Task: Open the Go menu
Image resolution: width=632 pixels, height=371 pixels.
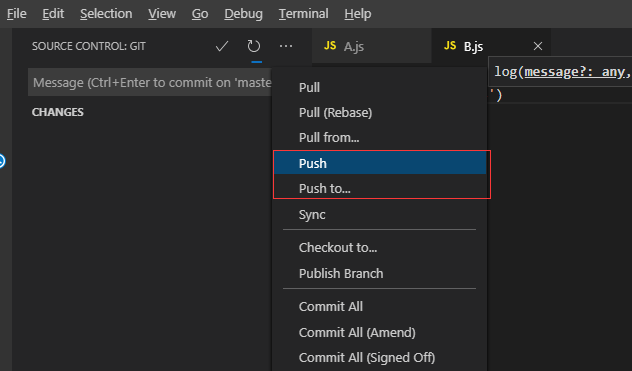Action: (200, 14)
